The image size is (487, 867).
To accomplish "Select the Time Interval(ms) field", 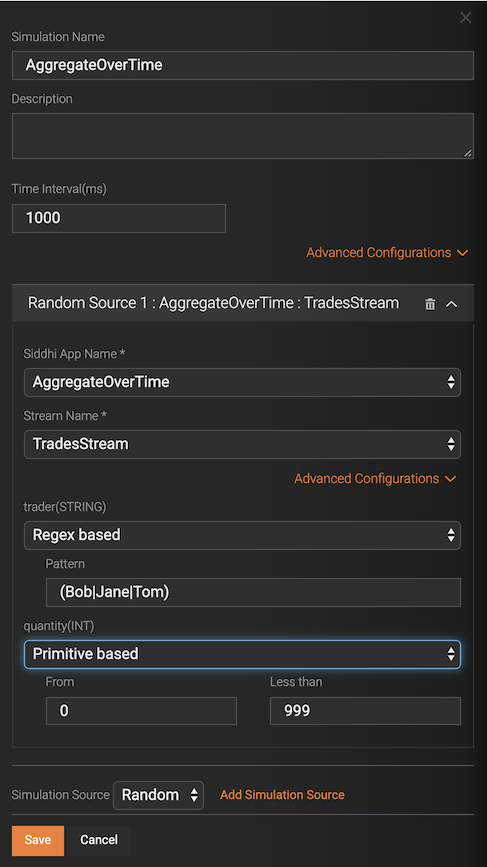I will [119, 218].
